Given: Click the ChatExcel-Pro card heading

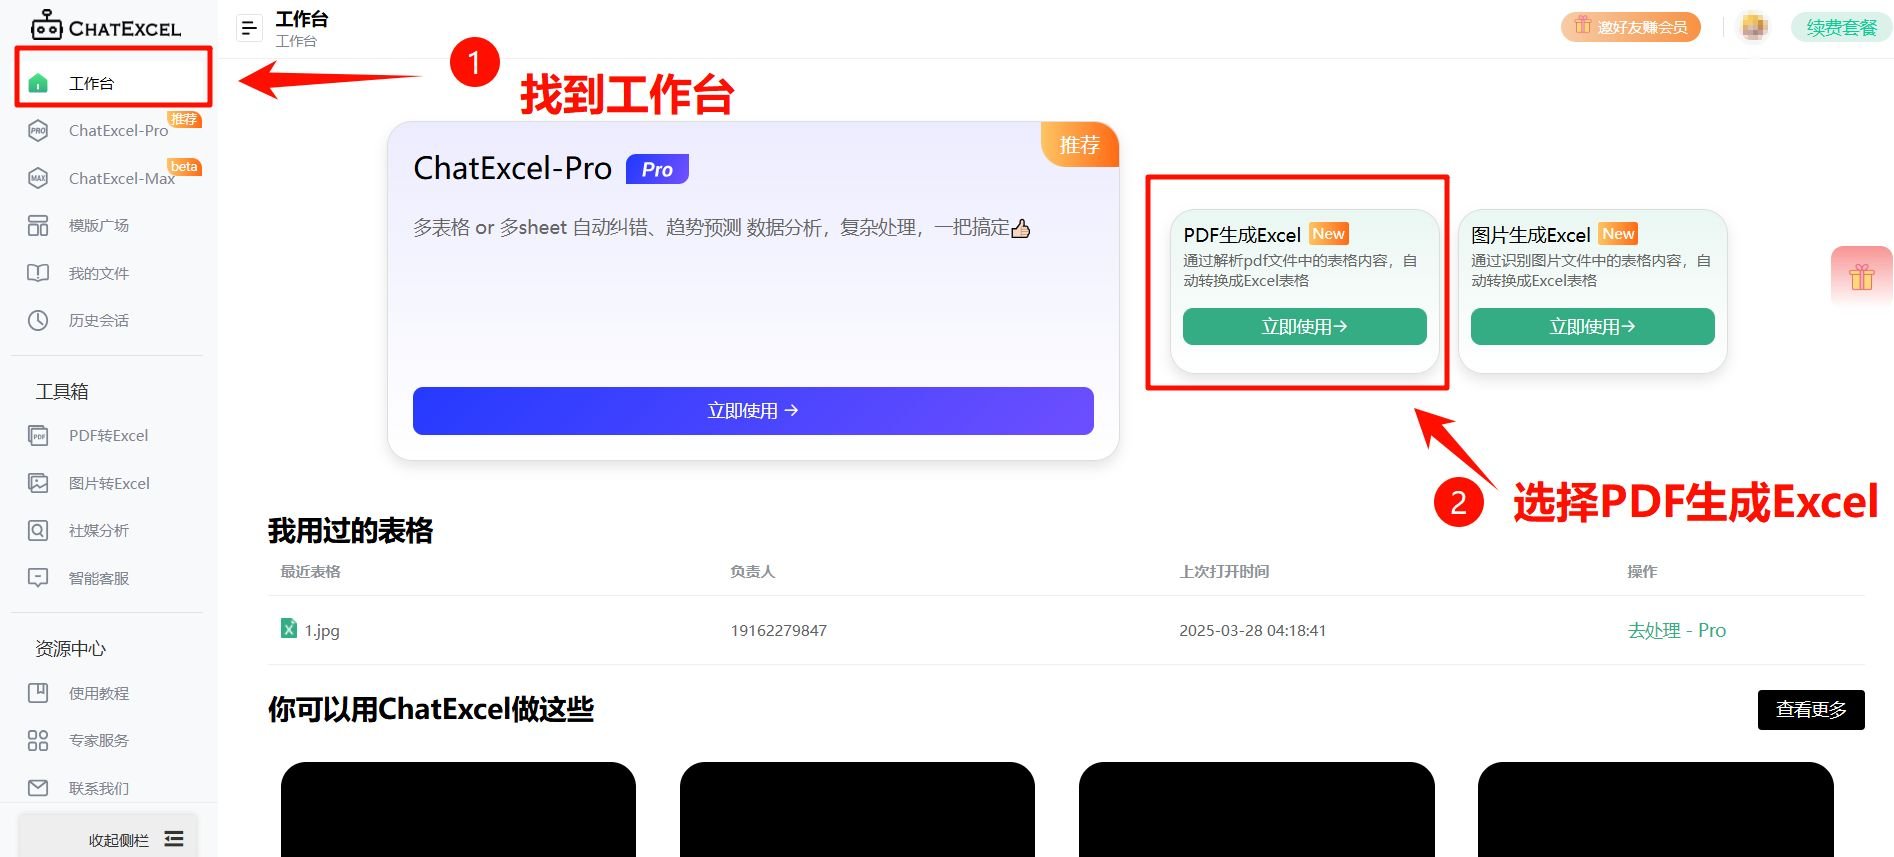Looking at the screenshot, I should pos(513,168).
